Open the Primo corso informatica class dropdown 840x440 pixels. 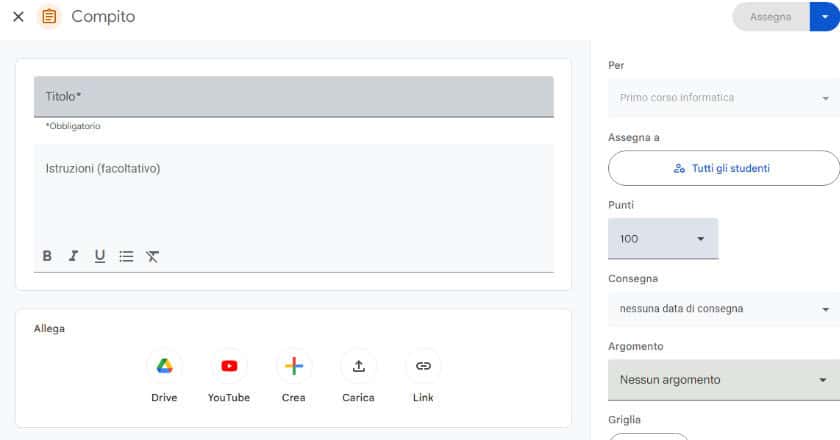(724, 98)
